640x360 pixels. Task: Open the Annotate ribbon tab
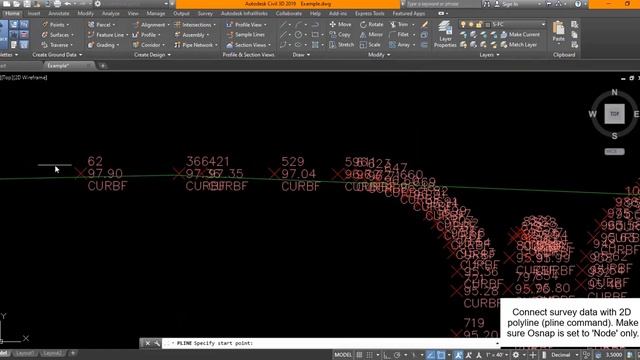pos(59,13)
